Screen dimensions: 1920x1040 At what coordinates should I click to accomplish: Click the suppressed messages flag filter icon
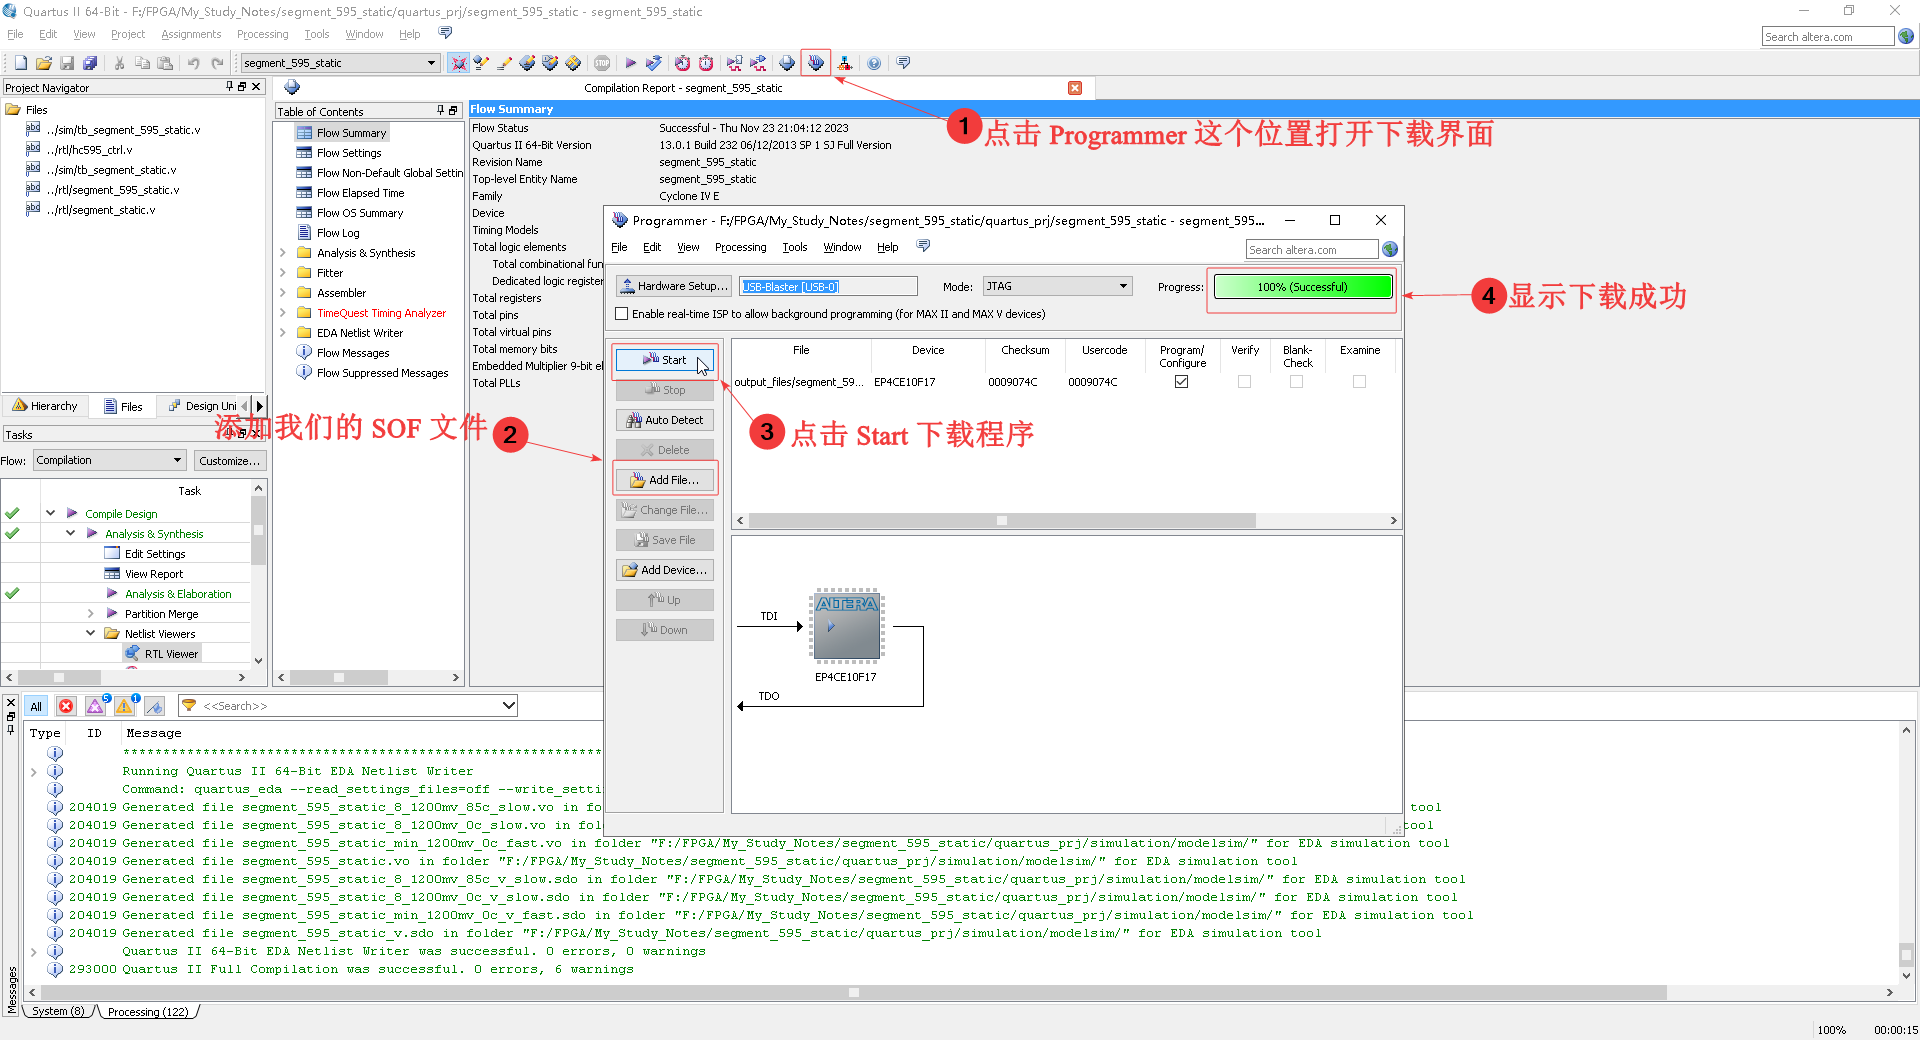pyautogui.click(x=154, y=706)
